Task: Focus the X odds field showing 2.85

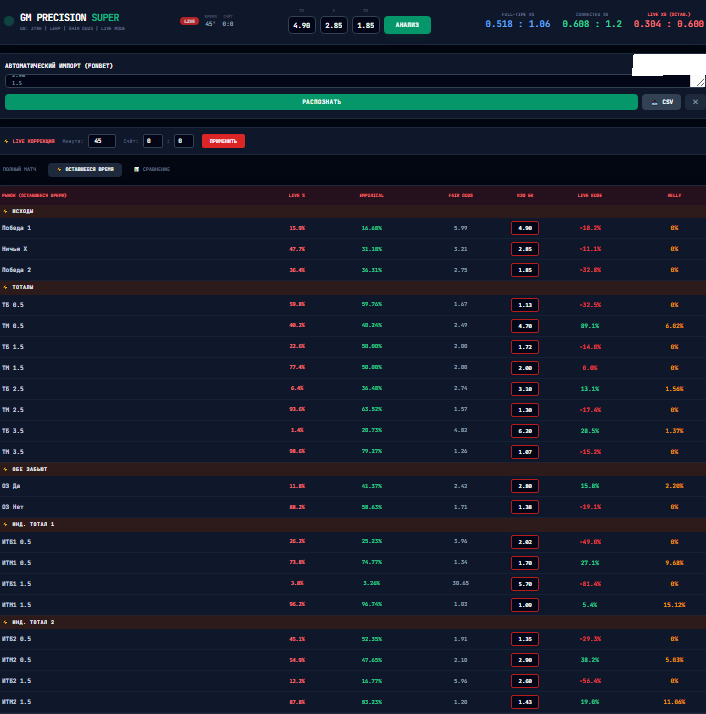Action: [334, 25]
